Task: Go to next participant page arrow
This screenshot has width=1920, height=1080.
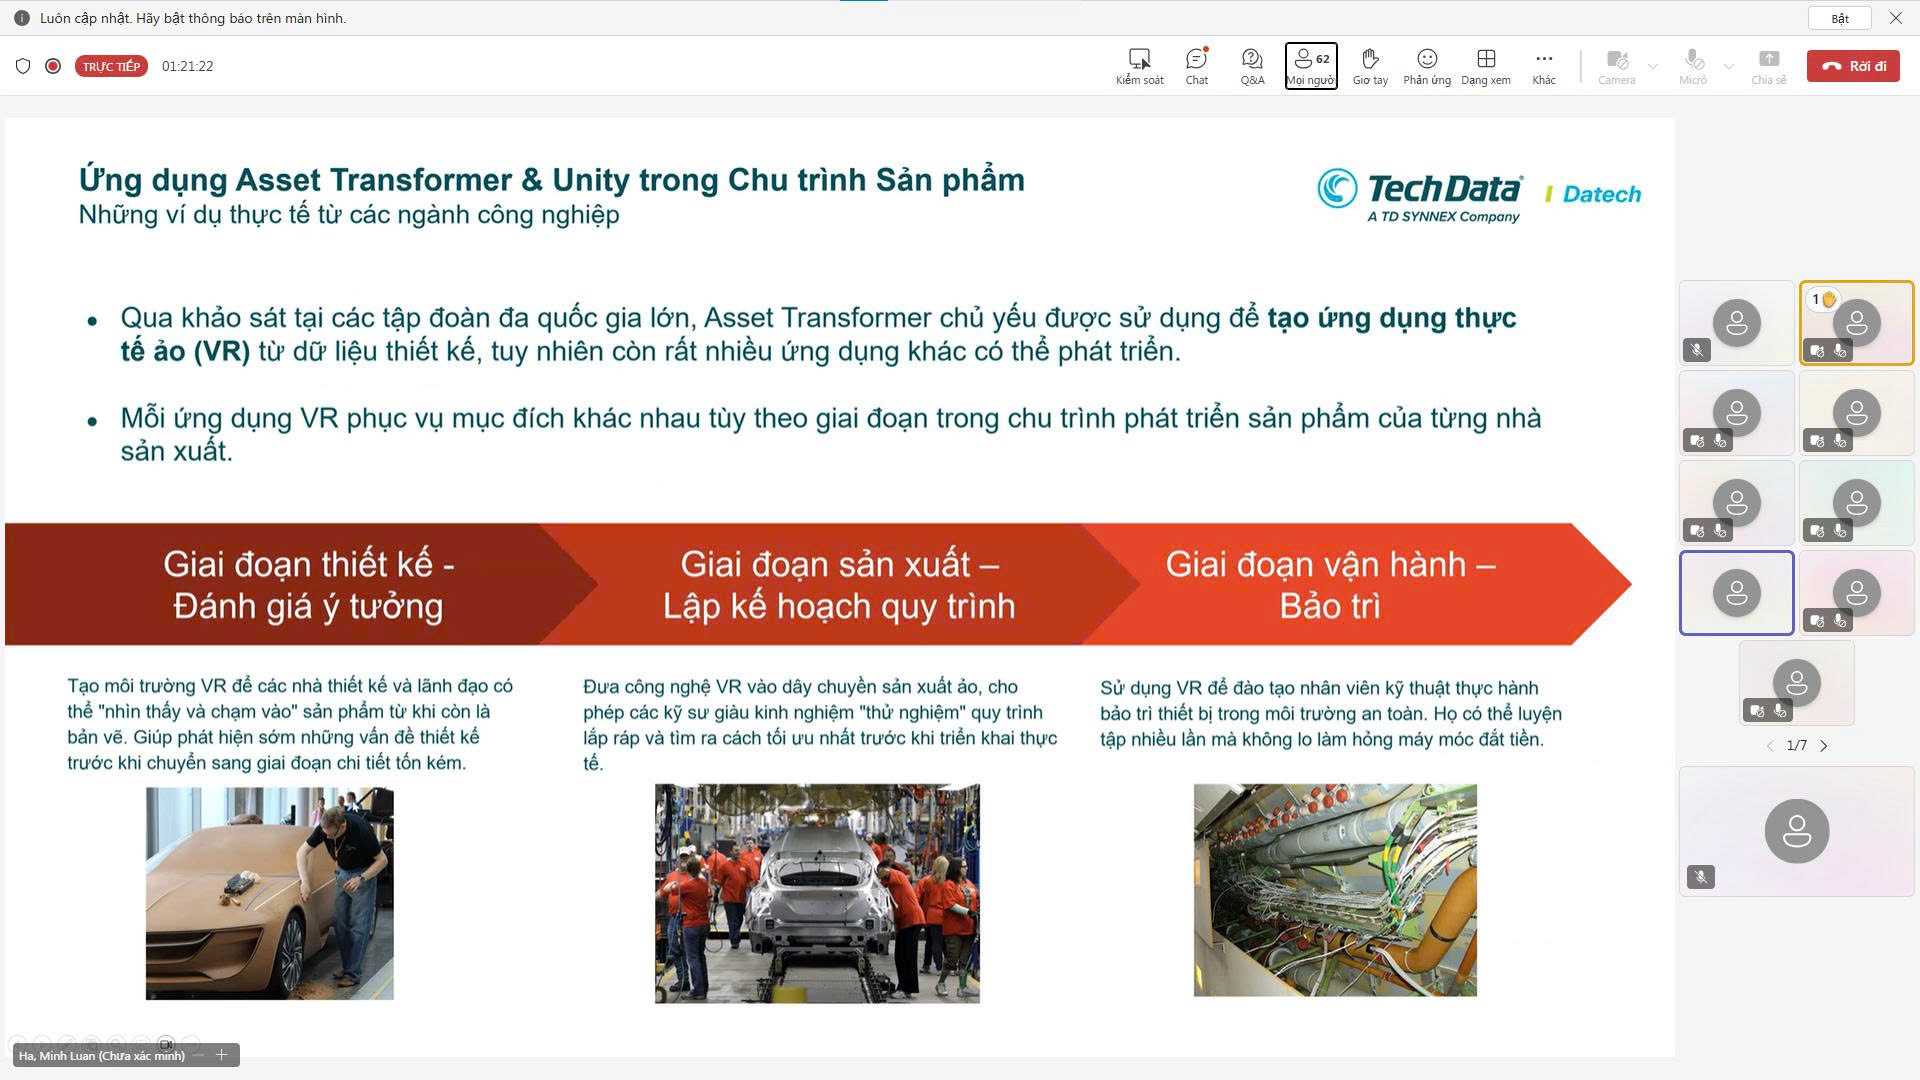Action: pyautogui.click(x=1824, y=746)
